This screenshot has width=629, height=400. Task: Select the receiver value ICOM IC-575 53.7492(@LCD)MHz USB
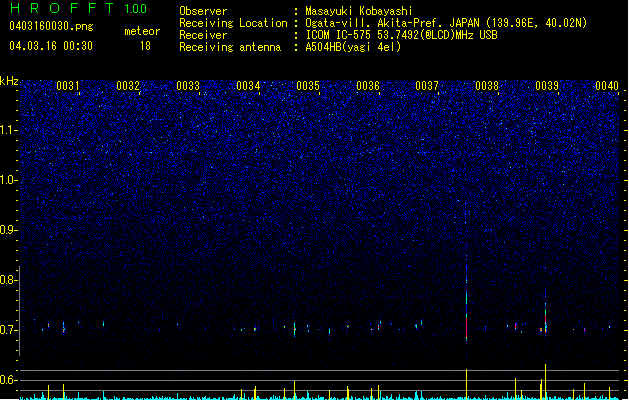(402, 35)
